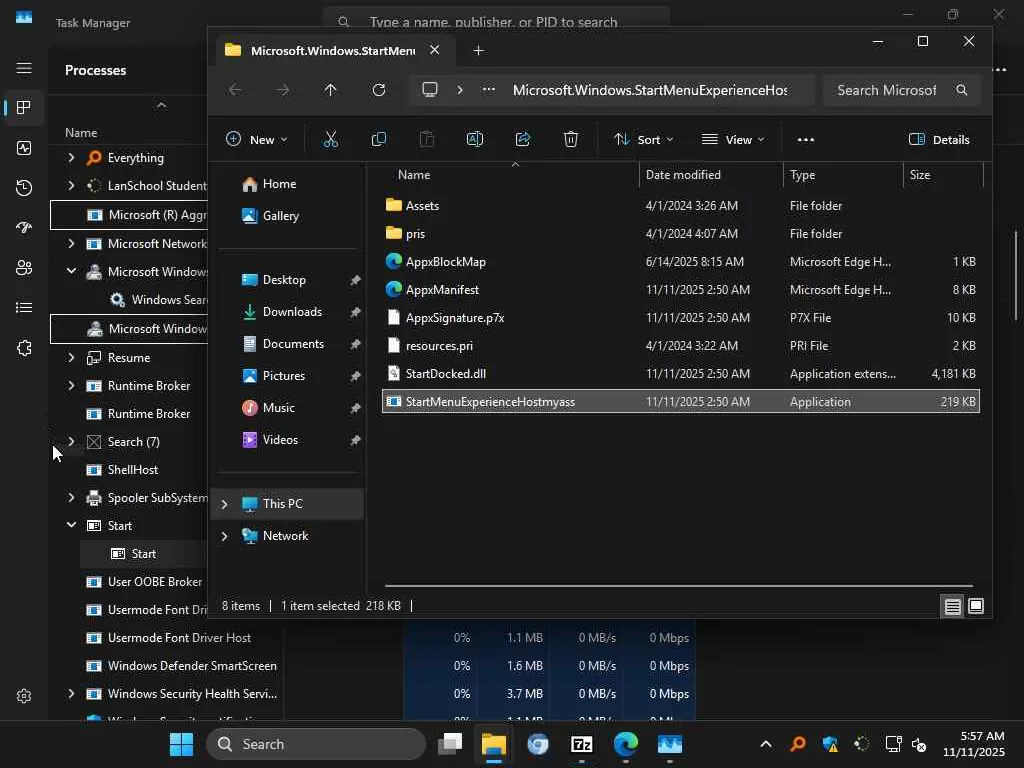The image size is (1024, 768).
Task: Open the Sort dropdown menu
Action: [643, 140]
